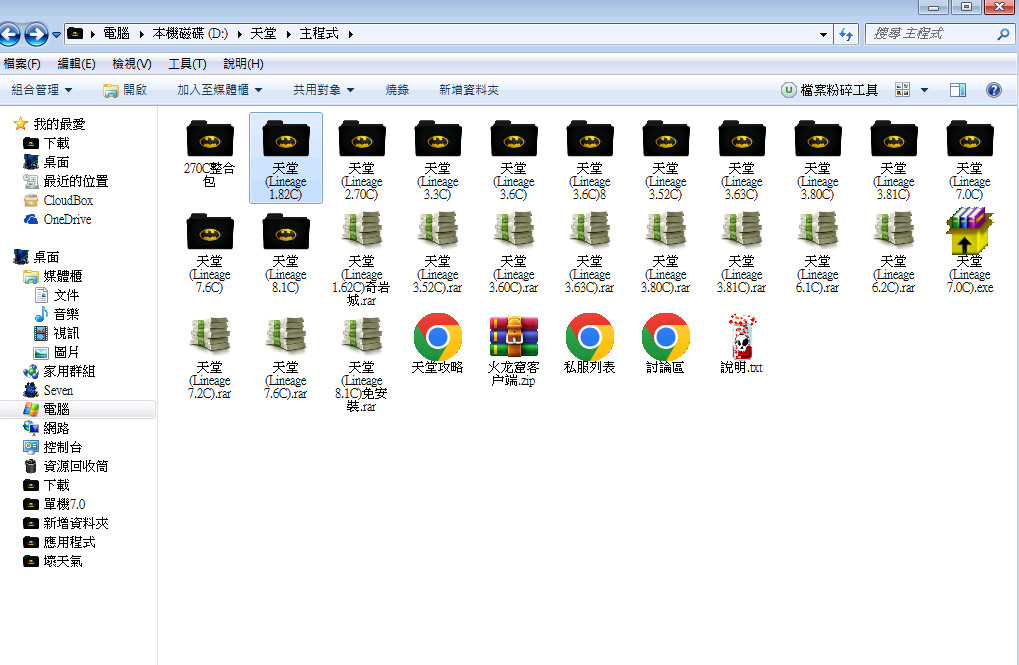Expand the breadcrumb arrow after 本機磁碟 (D:)

[239, 34]
